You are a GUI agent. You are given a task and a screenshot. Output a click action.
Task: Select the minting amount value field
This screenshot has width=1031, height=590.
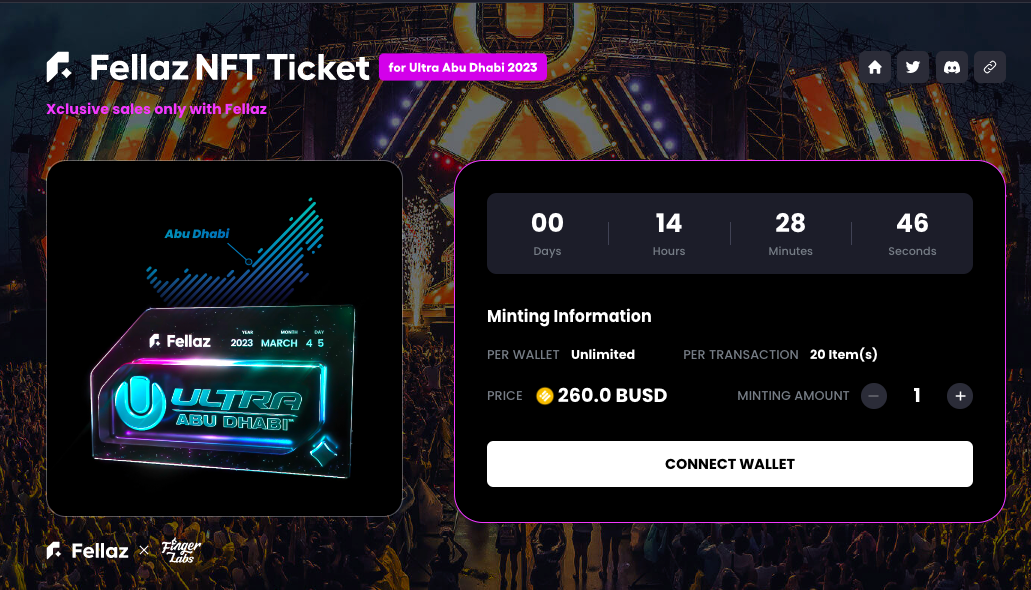917,396
